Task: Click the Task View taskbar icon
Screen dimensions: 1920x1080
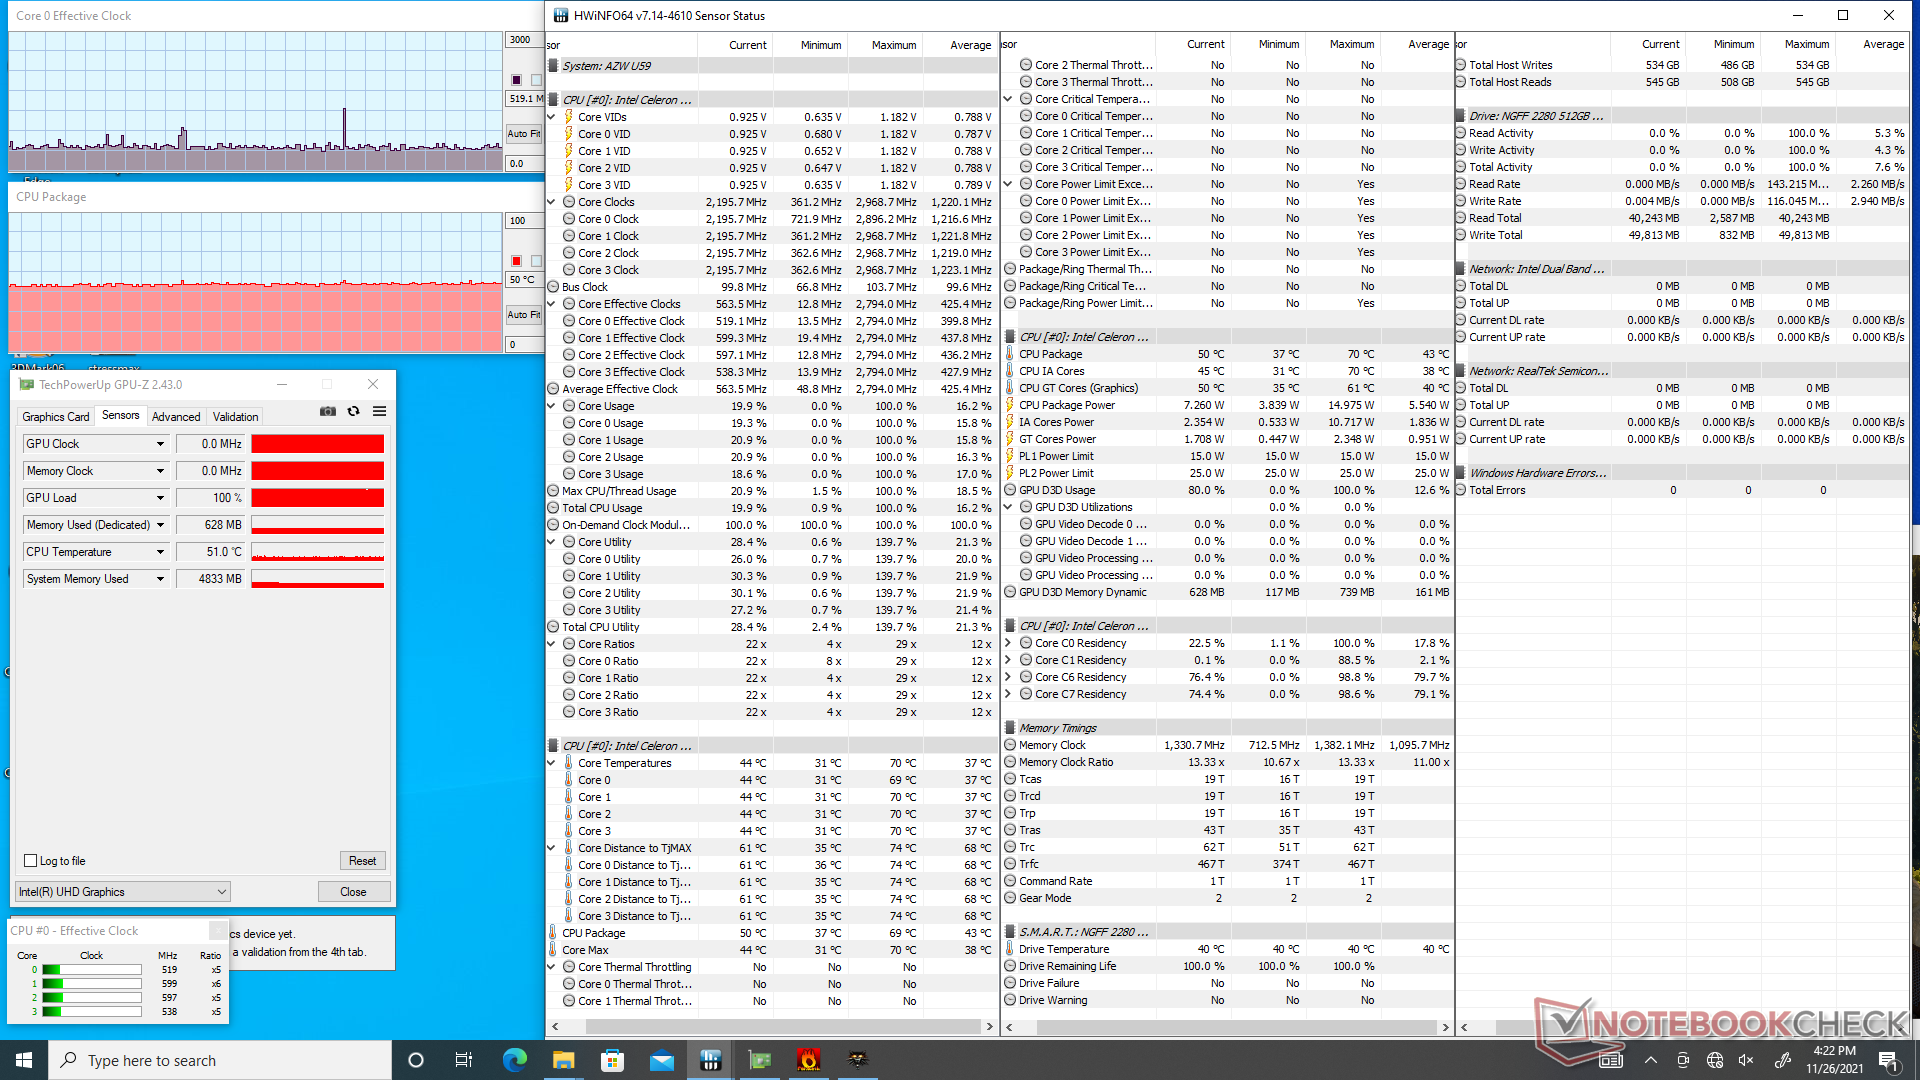Action: pyautogui.click(x=463, y=1060)
